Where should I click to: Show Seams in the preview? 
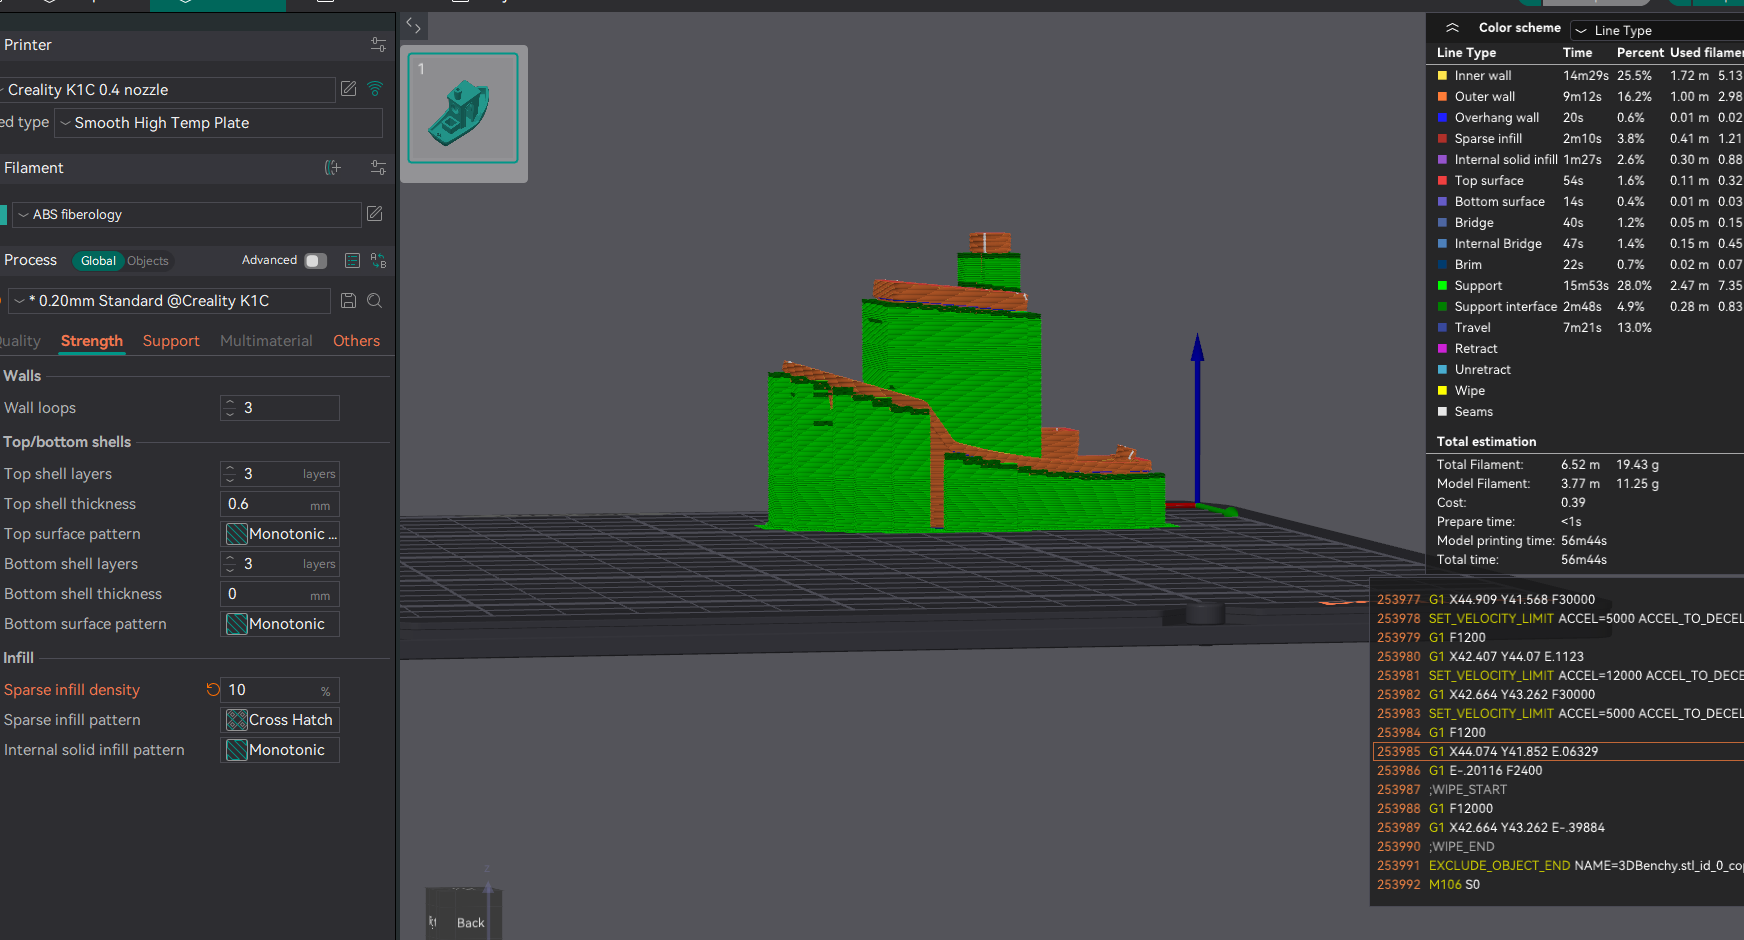click(x=1442, y=412)
